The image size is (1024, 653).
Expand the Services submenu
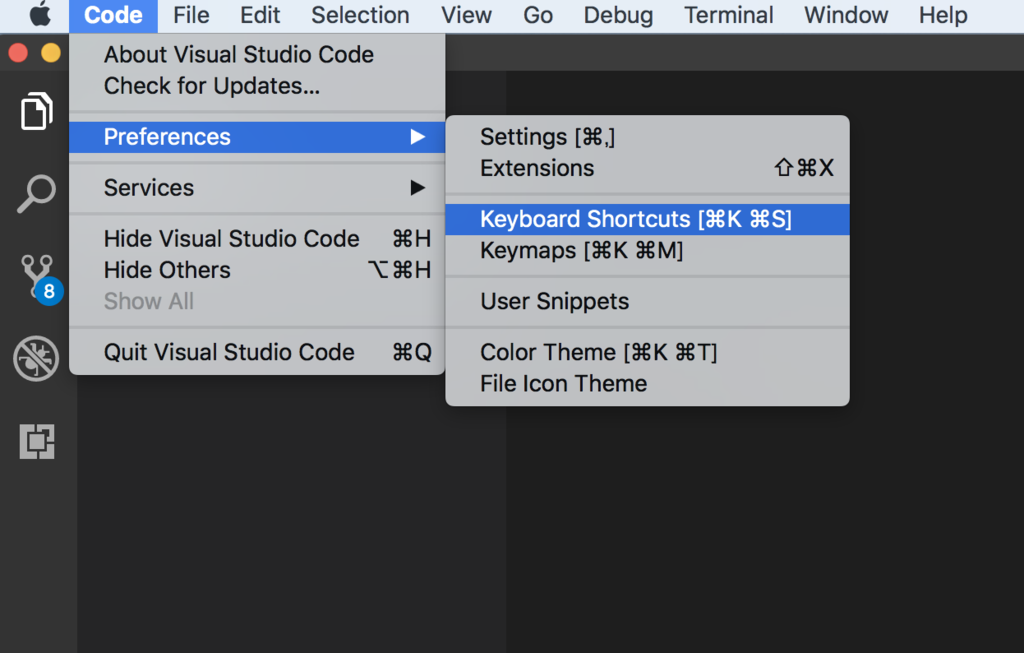257,188
